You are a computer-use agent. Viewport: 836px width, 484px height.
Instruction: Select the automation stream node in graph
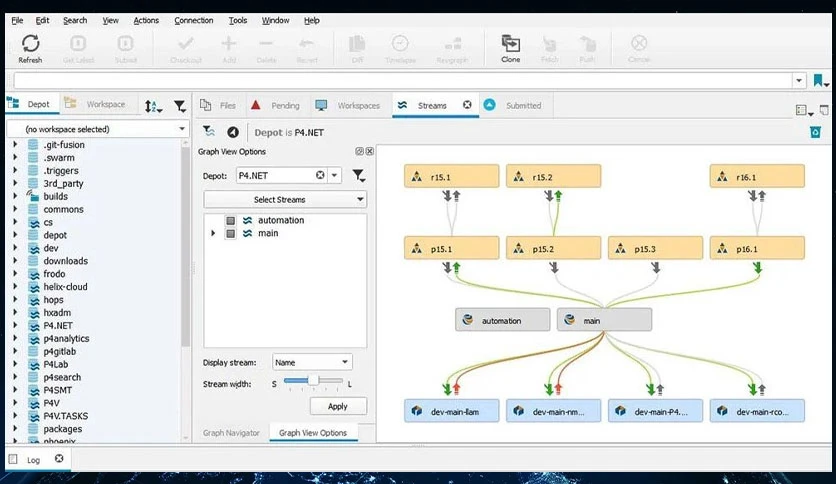tap(502, 320)
